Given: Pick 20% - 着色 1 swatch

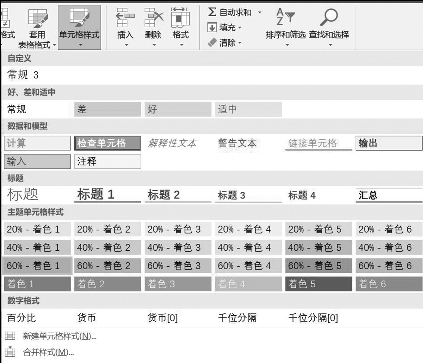Looking at the screenshot, I should tap(37, 229).
